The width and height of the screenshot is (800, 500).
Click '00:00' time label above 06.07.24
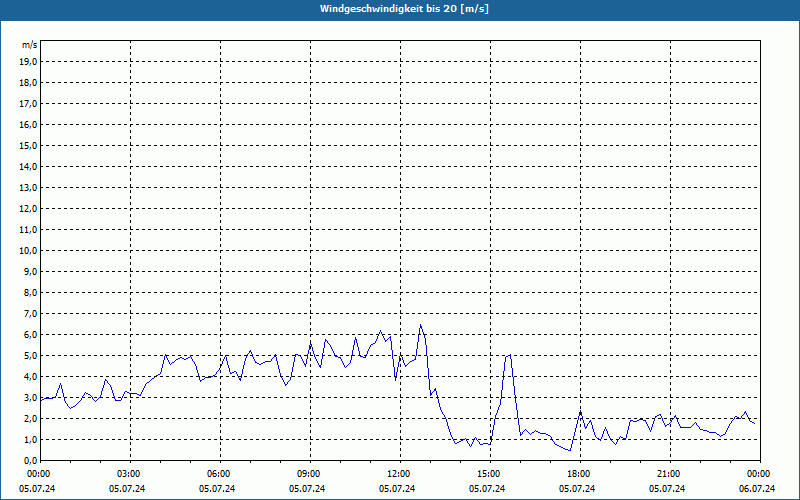(x=759, y=474)
